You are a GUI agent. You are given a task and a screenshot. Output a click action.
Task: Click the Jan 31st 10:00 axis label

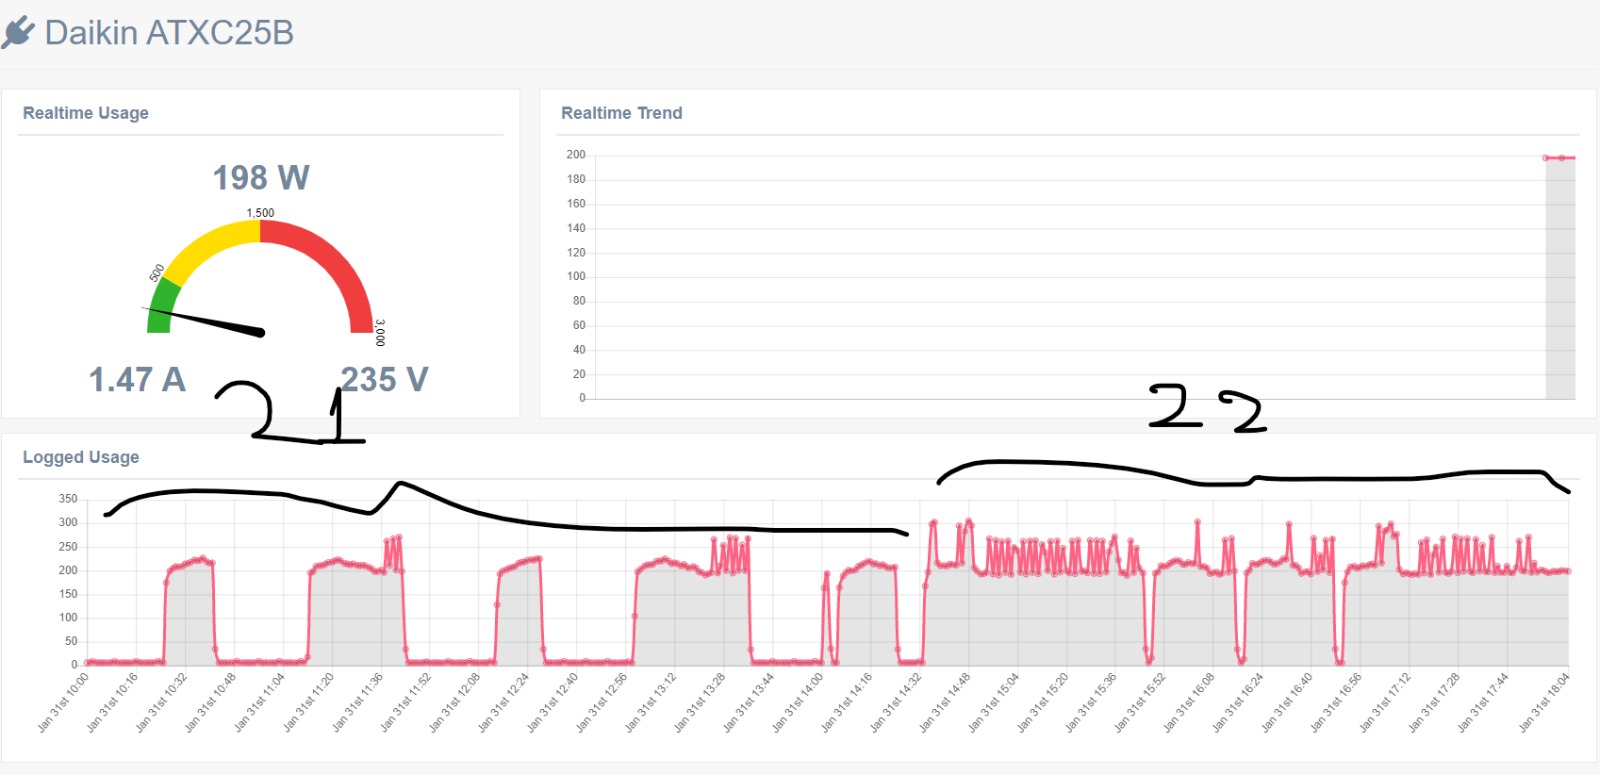(63, 702)
